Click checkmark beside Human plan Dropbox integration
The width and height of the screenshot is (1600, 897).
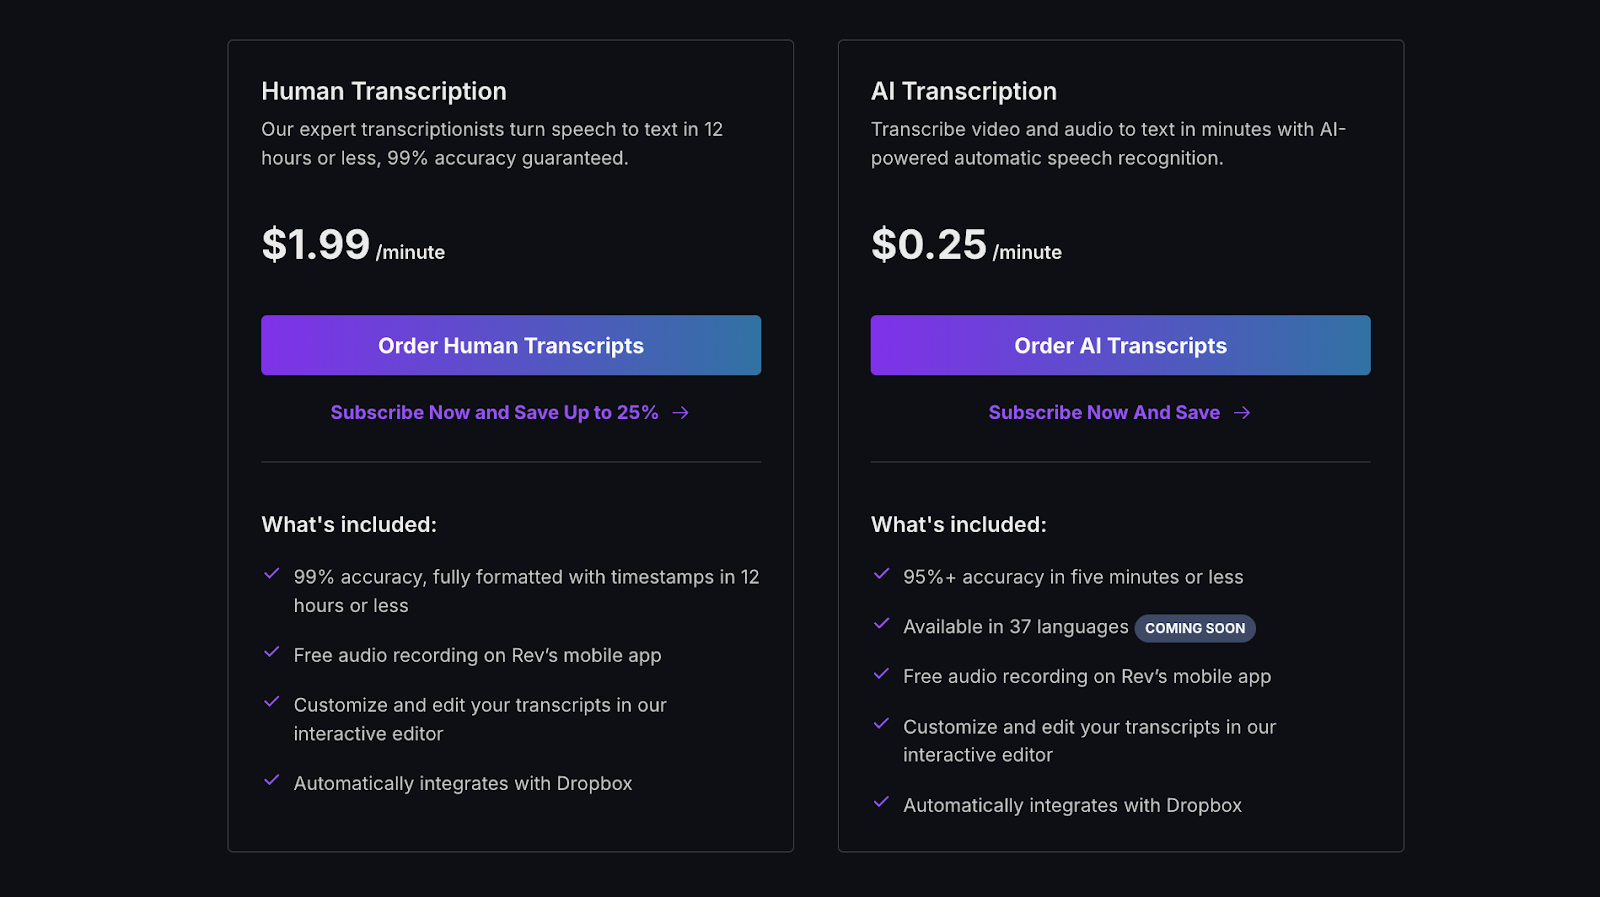pos(271,780)
